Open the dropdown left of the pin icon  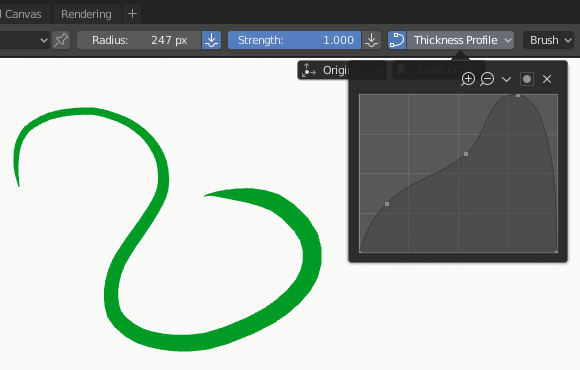24,40
